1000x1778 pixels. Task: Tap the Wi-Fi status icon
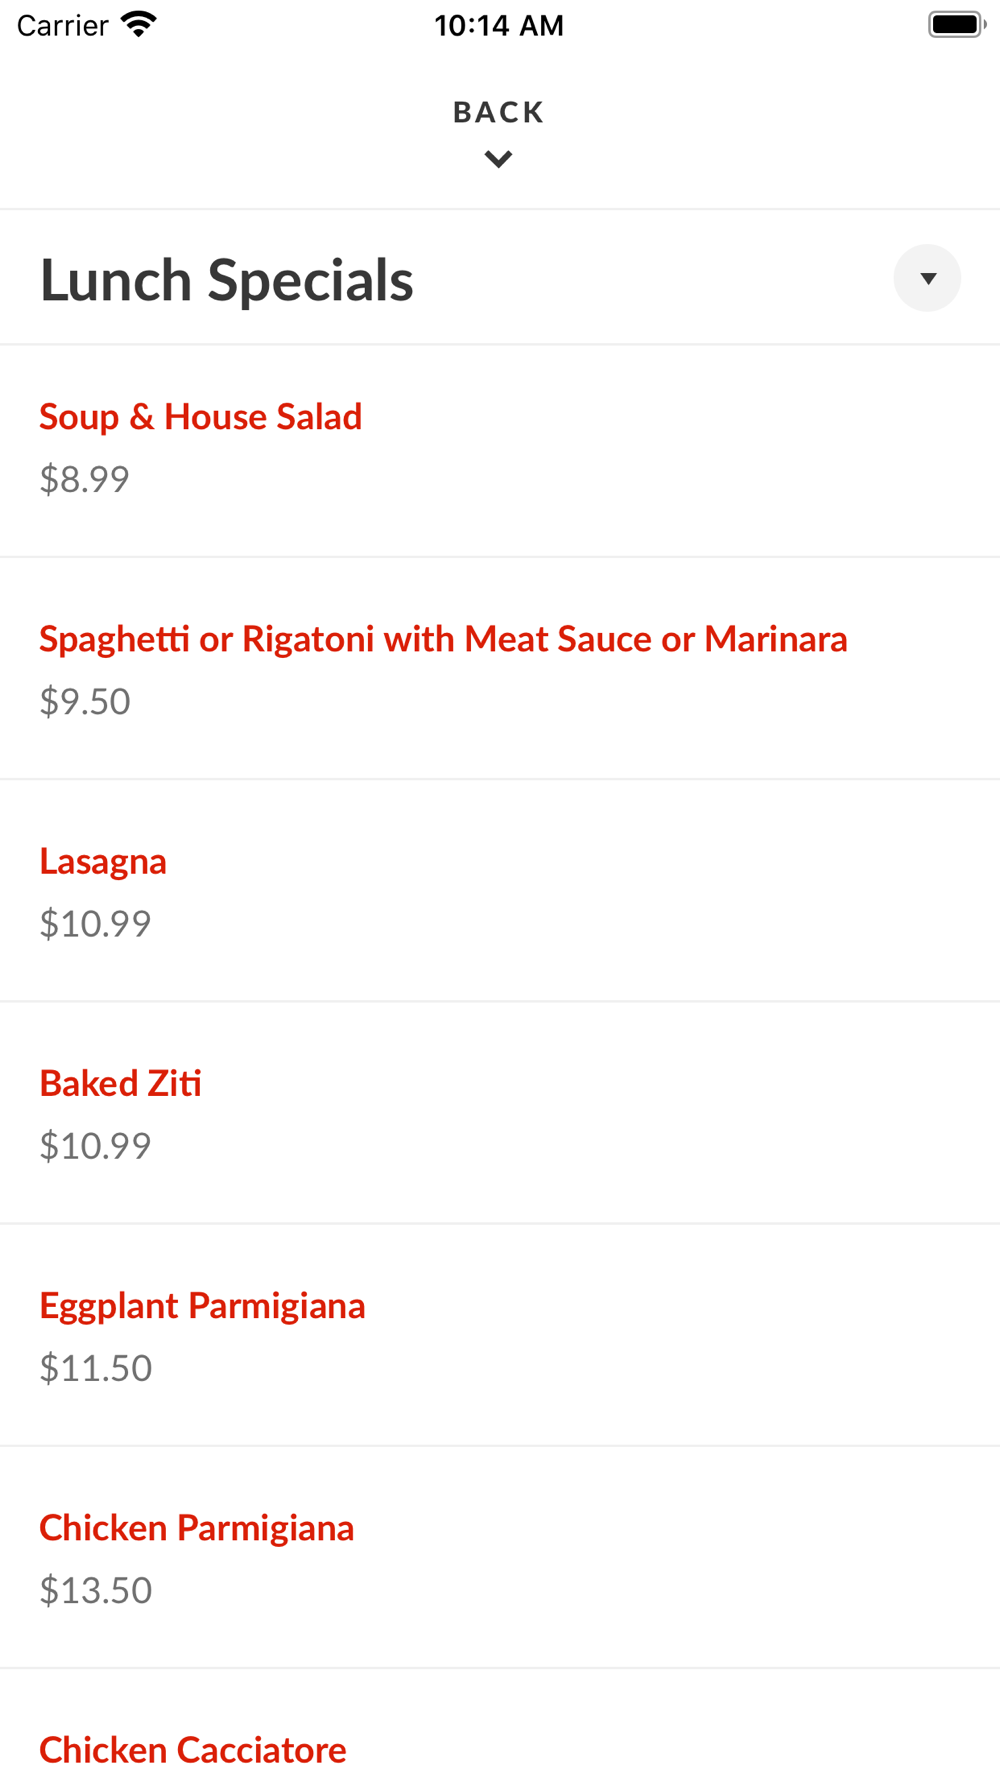pyautogui.click(x=139, y=24)
